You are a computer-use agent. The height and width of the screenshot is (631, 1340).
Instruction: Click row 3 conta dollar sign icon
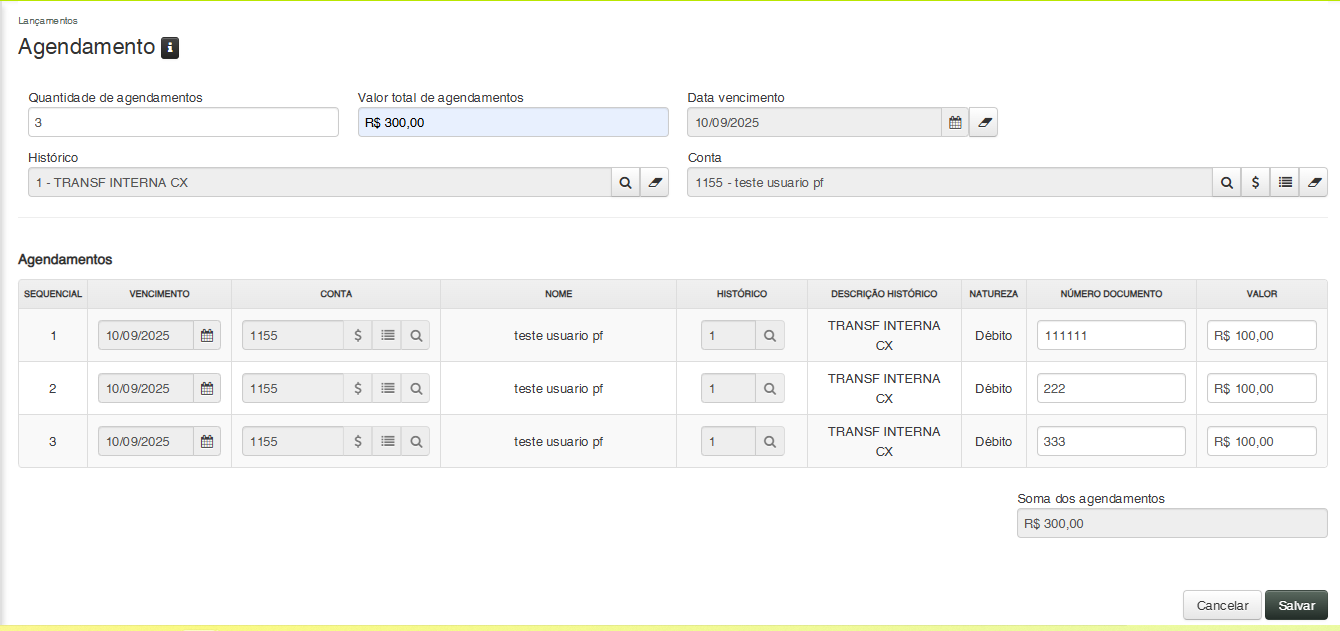click(x=358, y=442)
